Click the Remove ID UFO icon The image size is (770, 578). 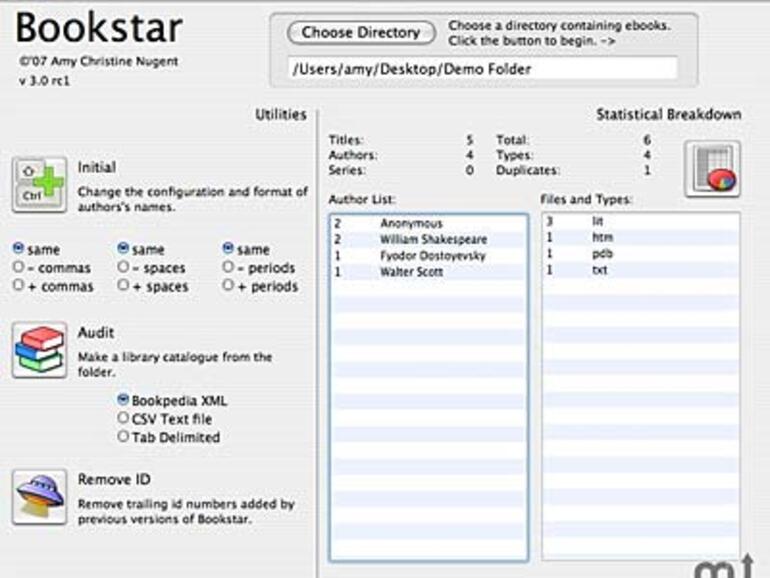(x=39, y=496)
